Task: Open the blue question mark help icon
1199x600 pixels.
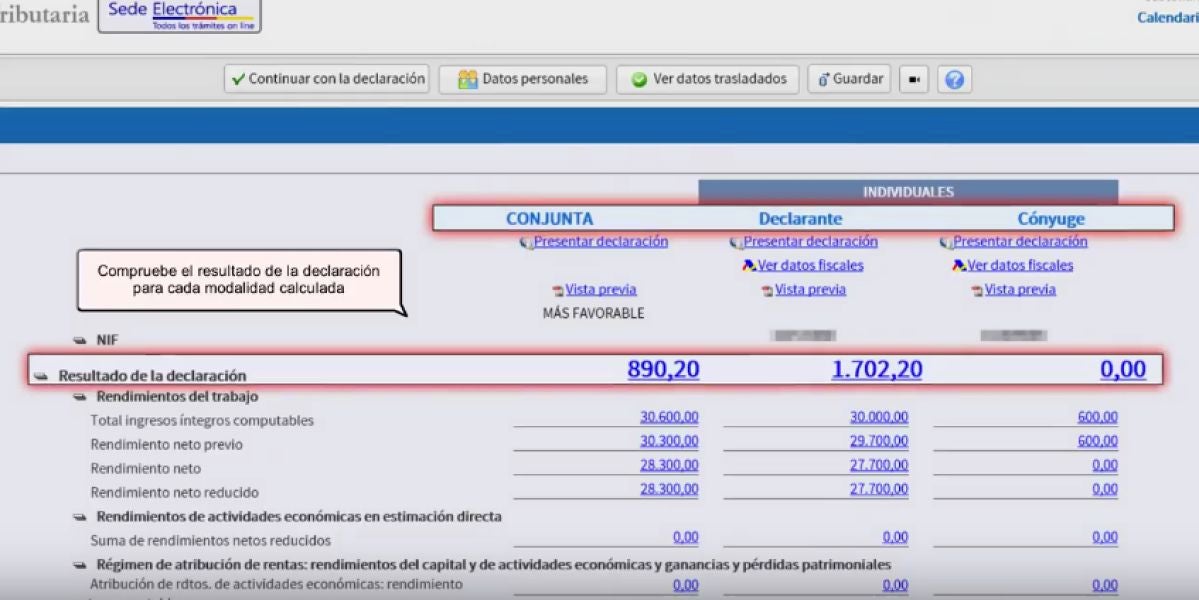Action: [x=954, y=79]
